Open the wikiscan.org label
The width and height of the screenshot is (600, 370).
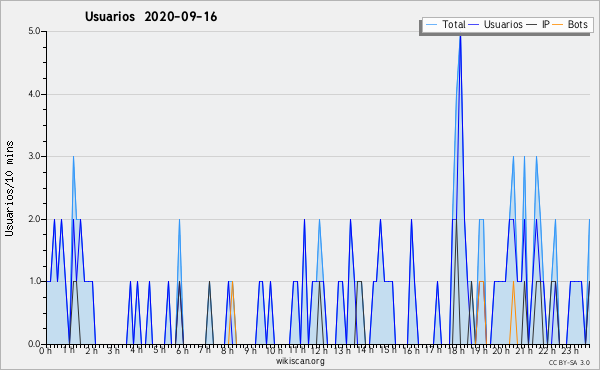click(x=300, y=361)
